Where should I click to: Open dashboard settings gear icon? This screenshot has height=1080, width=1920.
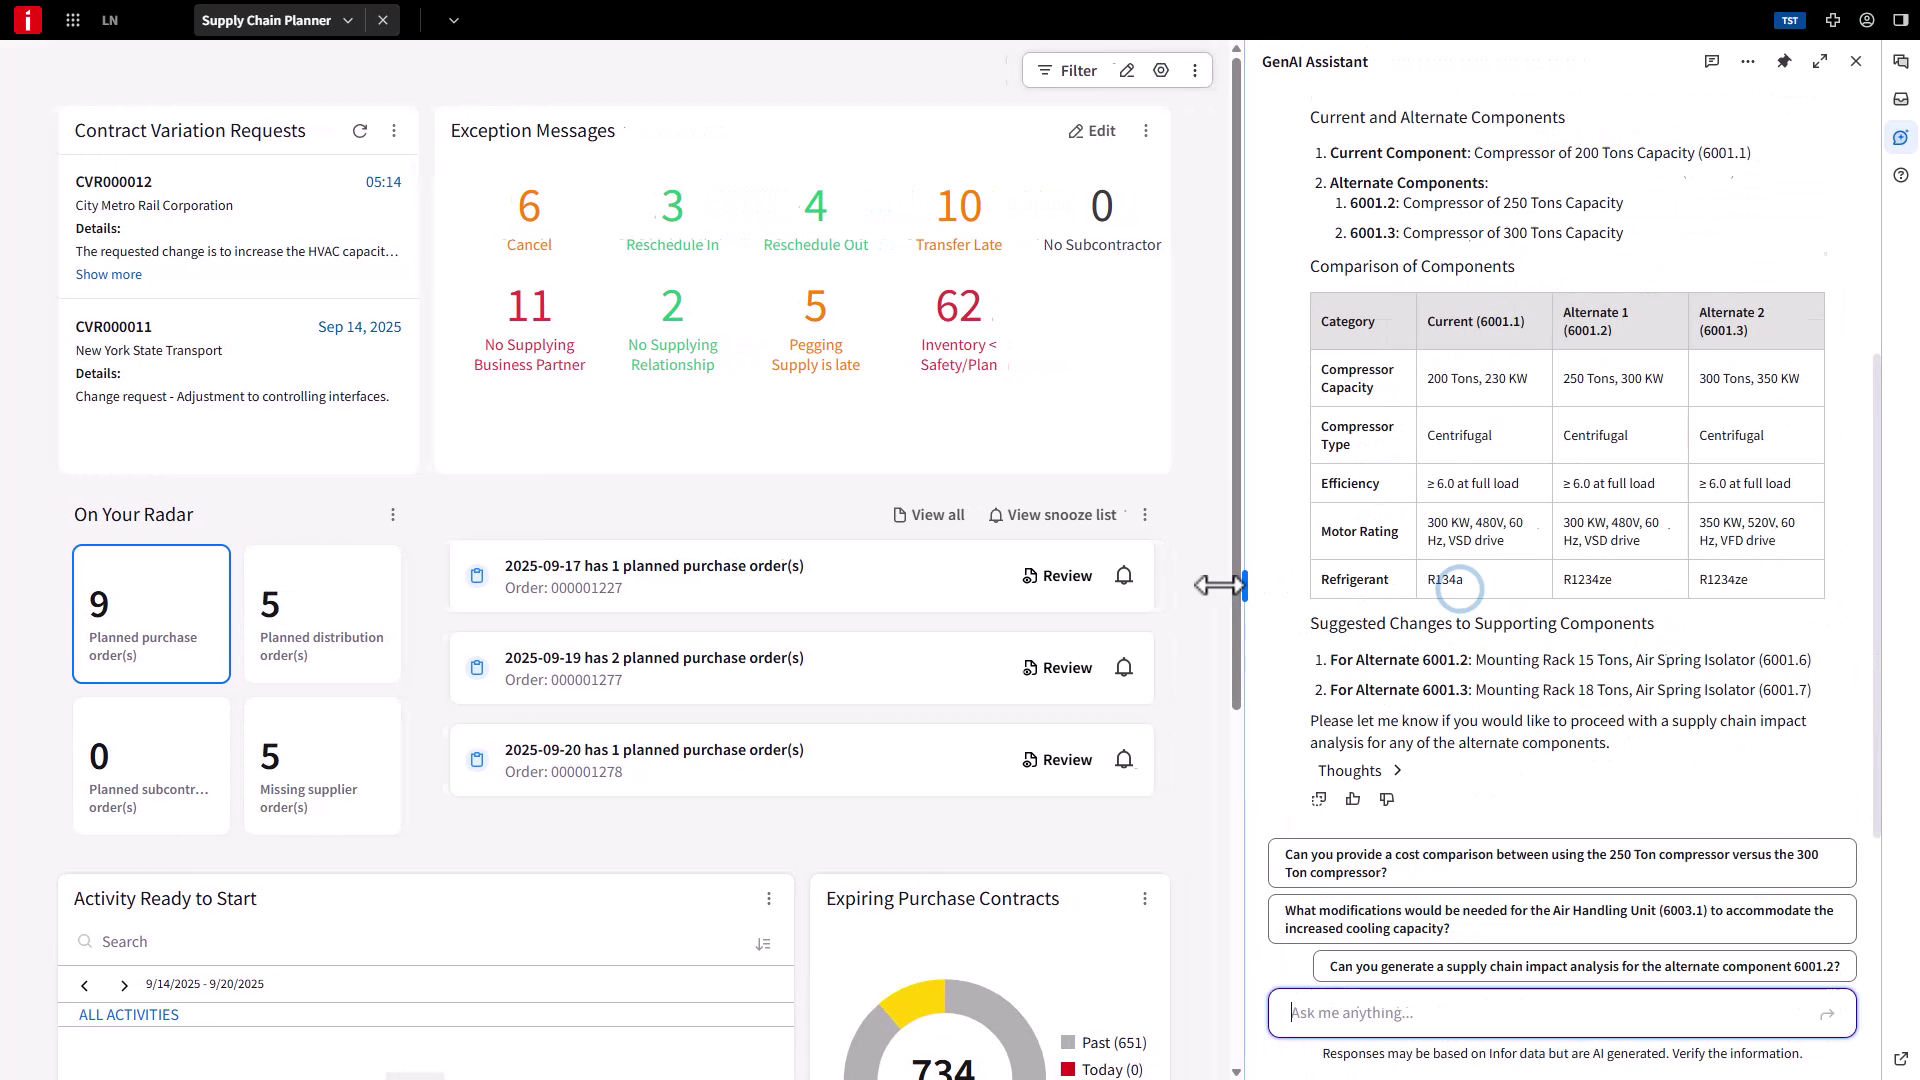[1161, 71]
